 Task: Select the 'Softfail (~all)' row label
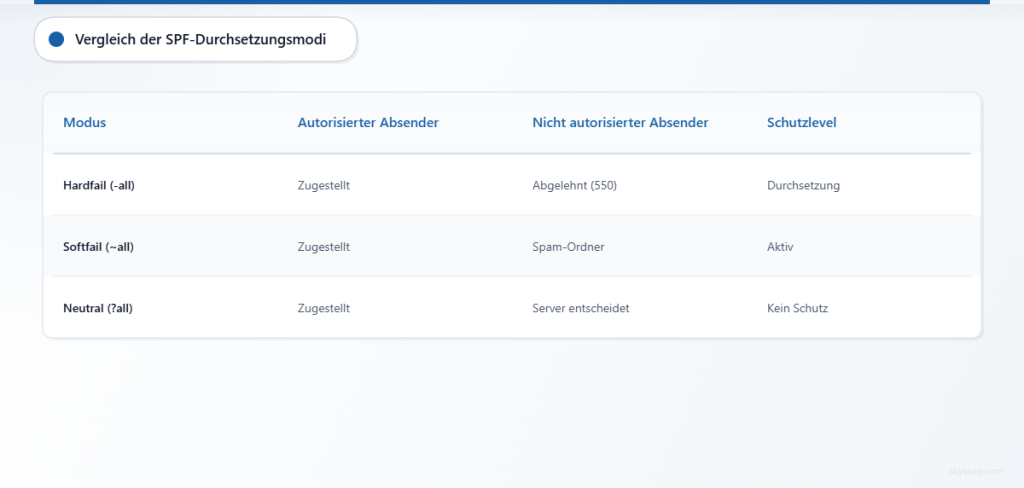[99, 247]
